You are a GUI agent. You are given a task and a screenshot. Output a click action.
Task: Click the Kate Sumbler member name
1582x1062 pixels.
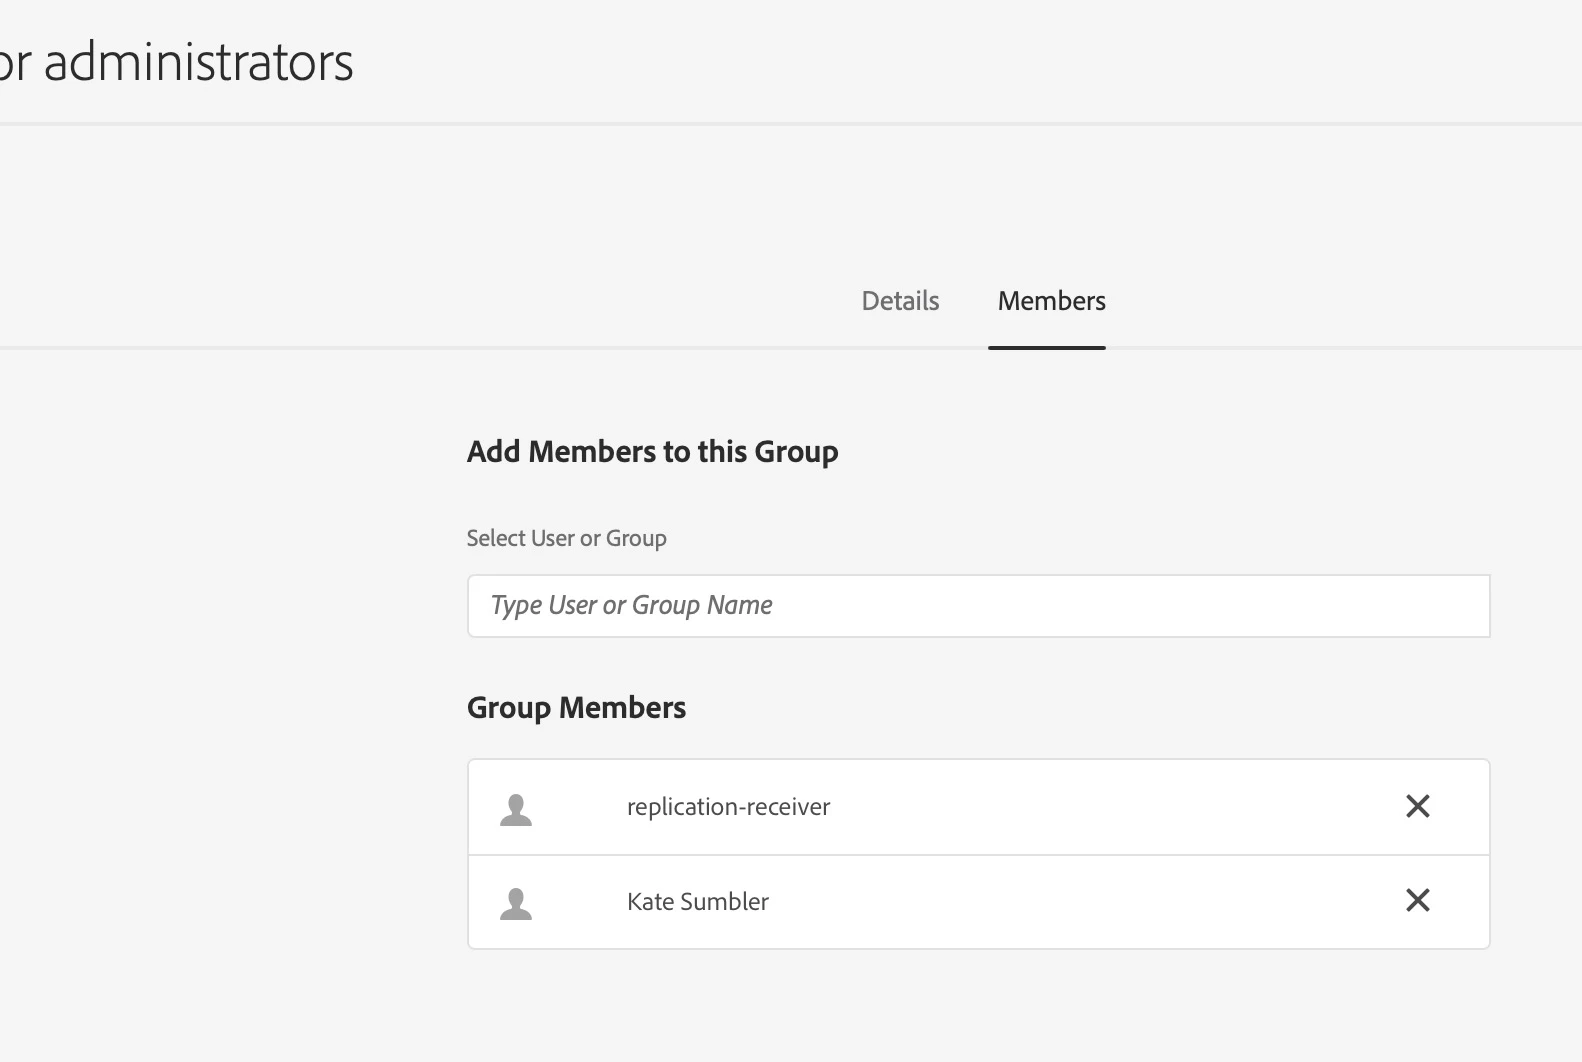[x=697, y=902]
